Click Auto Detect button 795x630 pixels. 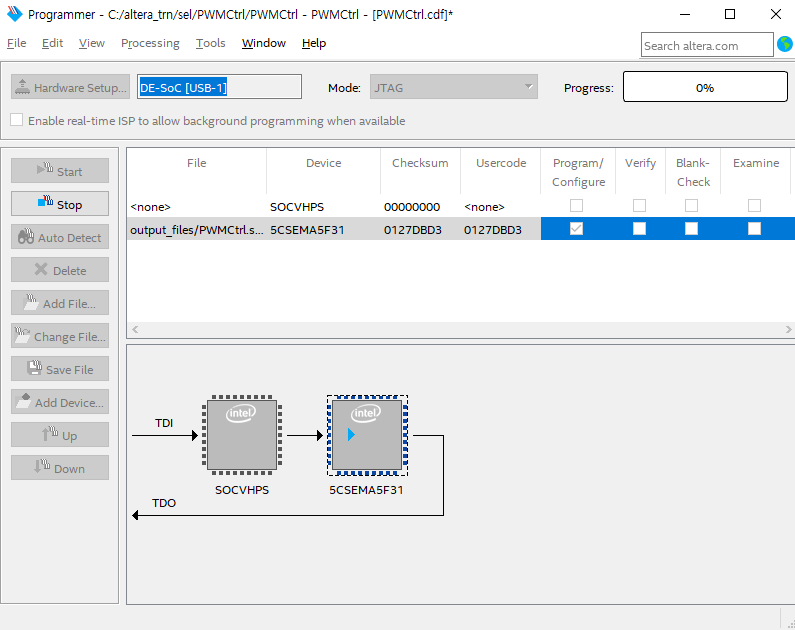tap(60, 237)
